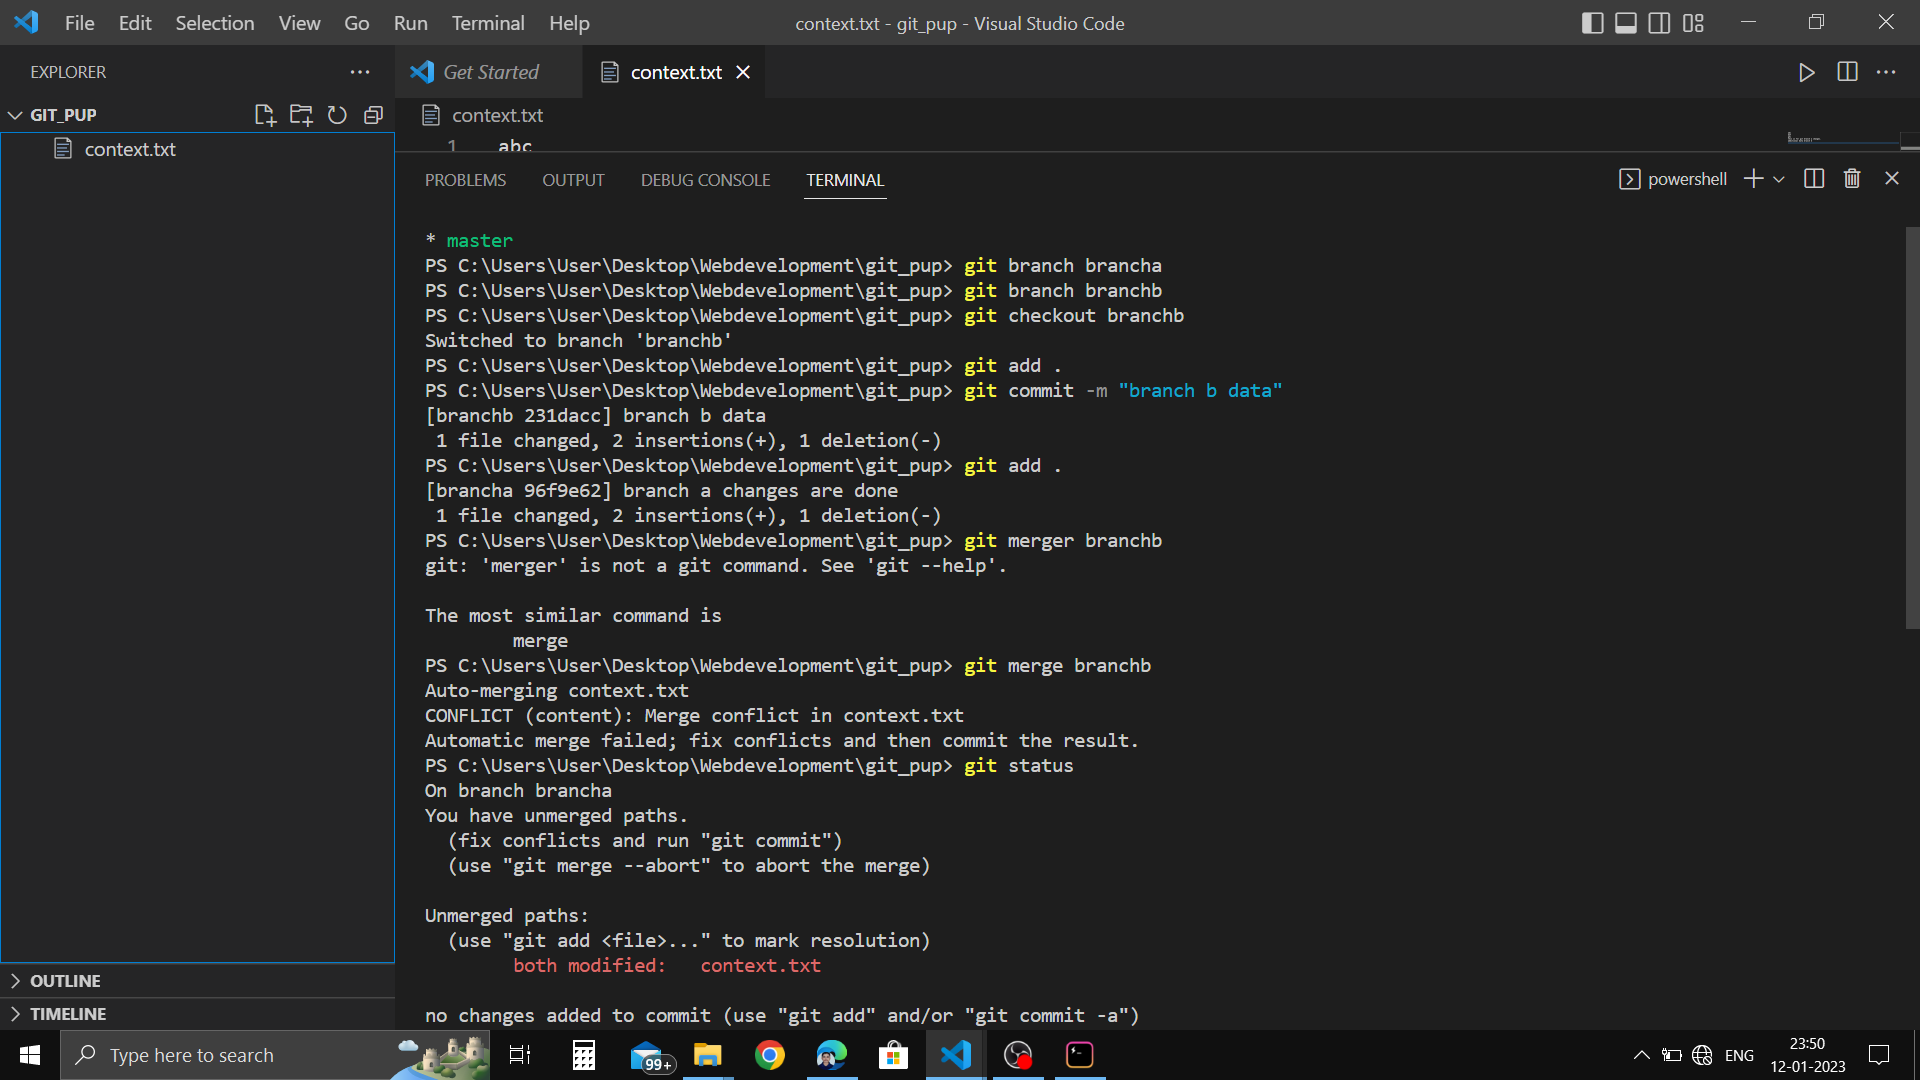Open Customize Layout icon in title bar
1920x1080 pixels.
coord(1693,23)
